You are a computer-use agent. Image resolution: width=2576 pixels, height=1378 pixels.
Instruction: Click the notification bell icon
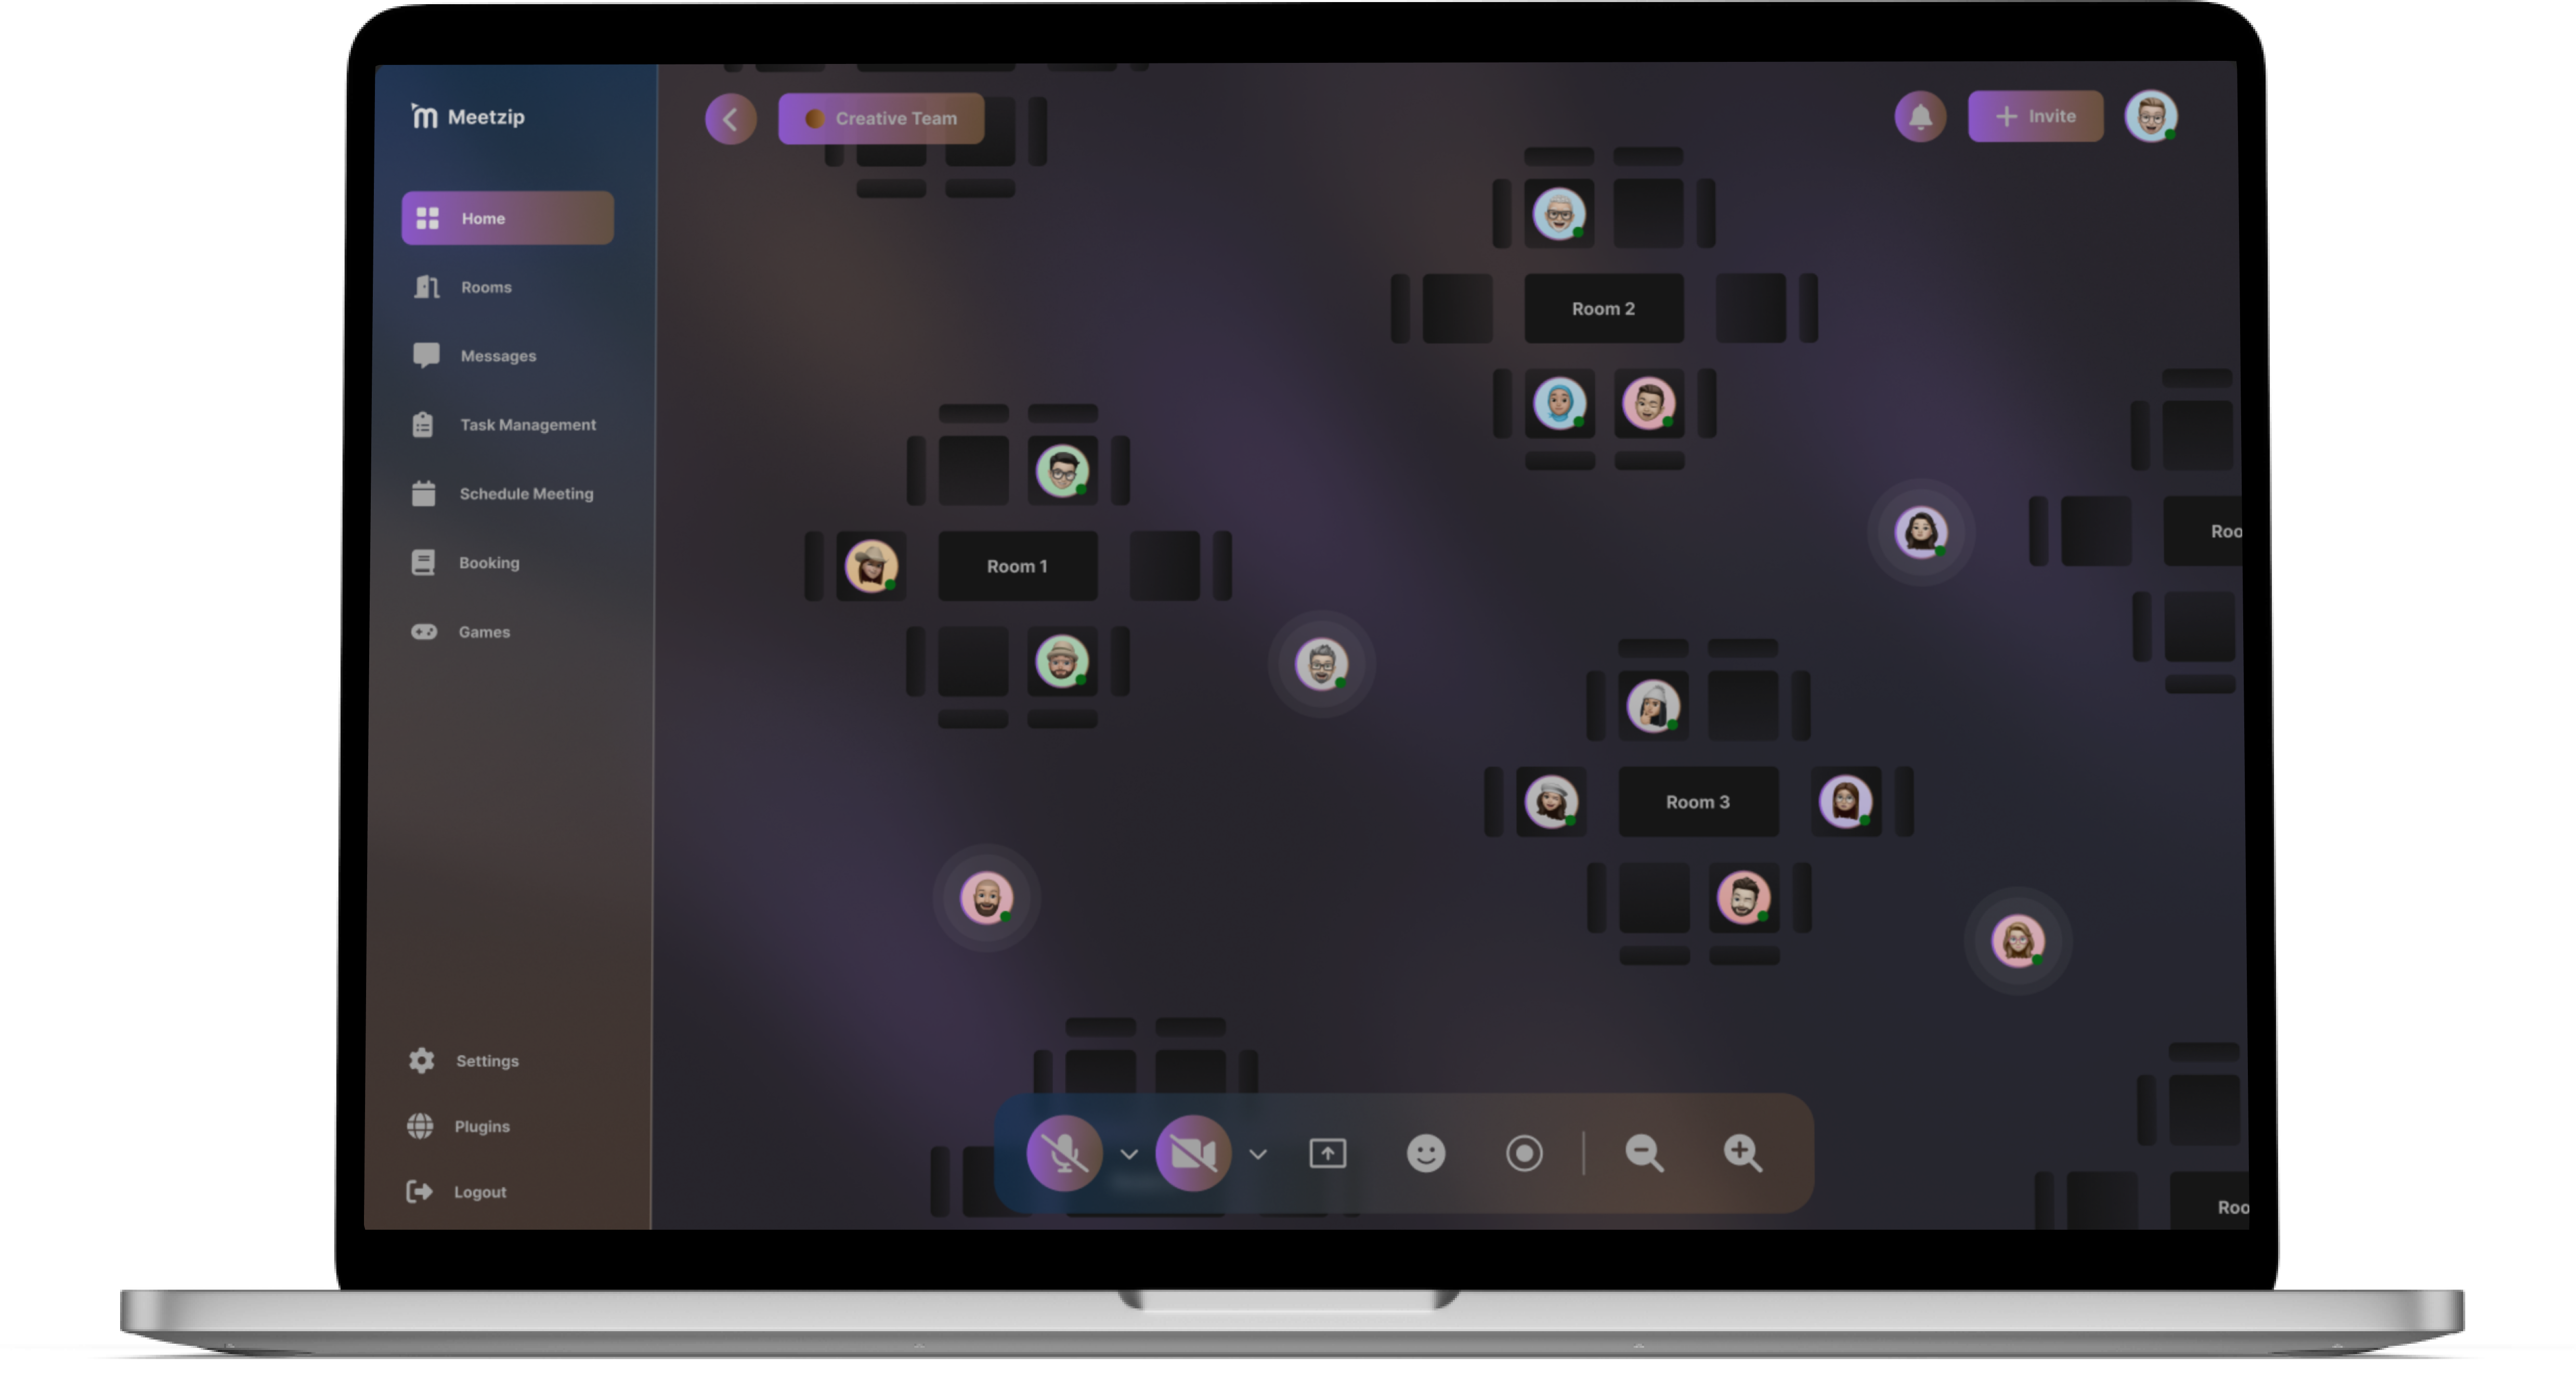click(1920, 116)
